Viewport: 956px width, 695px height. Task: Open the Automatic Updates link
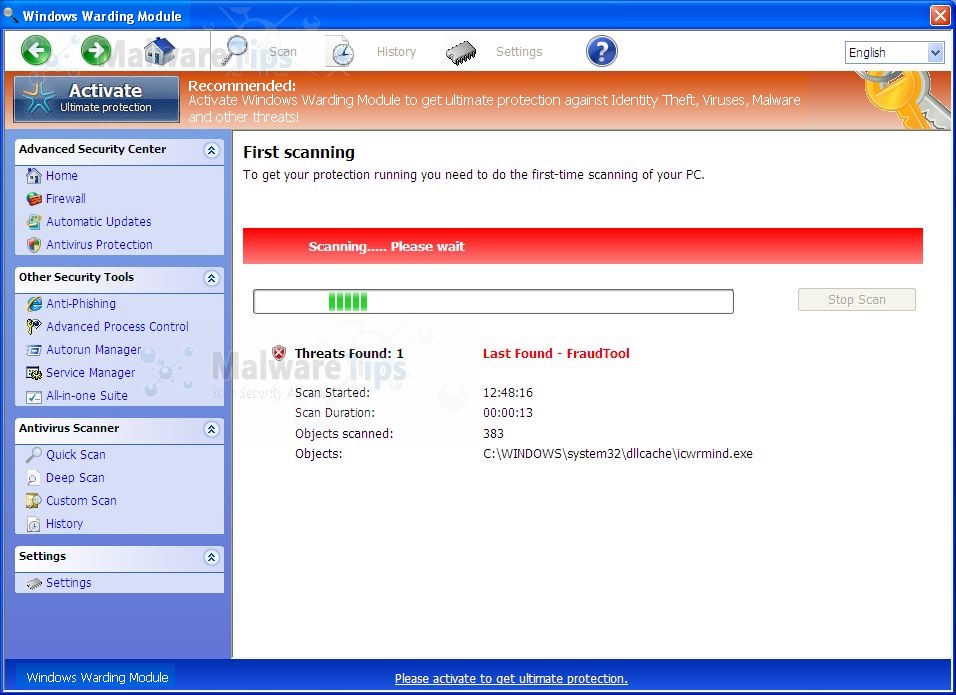[99, 222]
